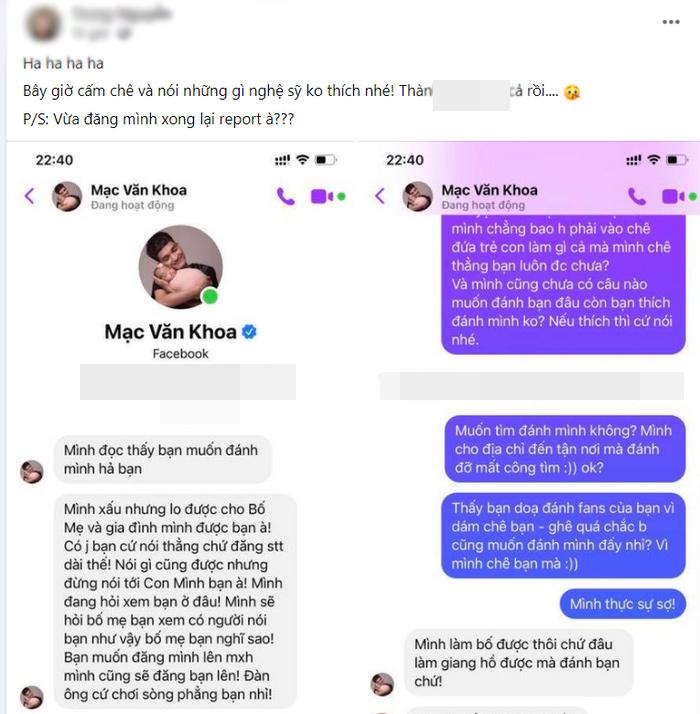This screenshot has width=700, height=714.
Task: Click the voice call icon in right chat
Action: pyautogui.click(x=636, y=197)
